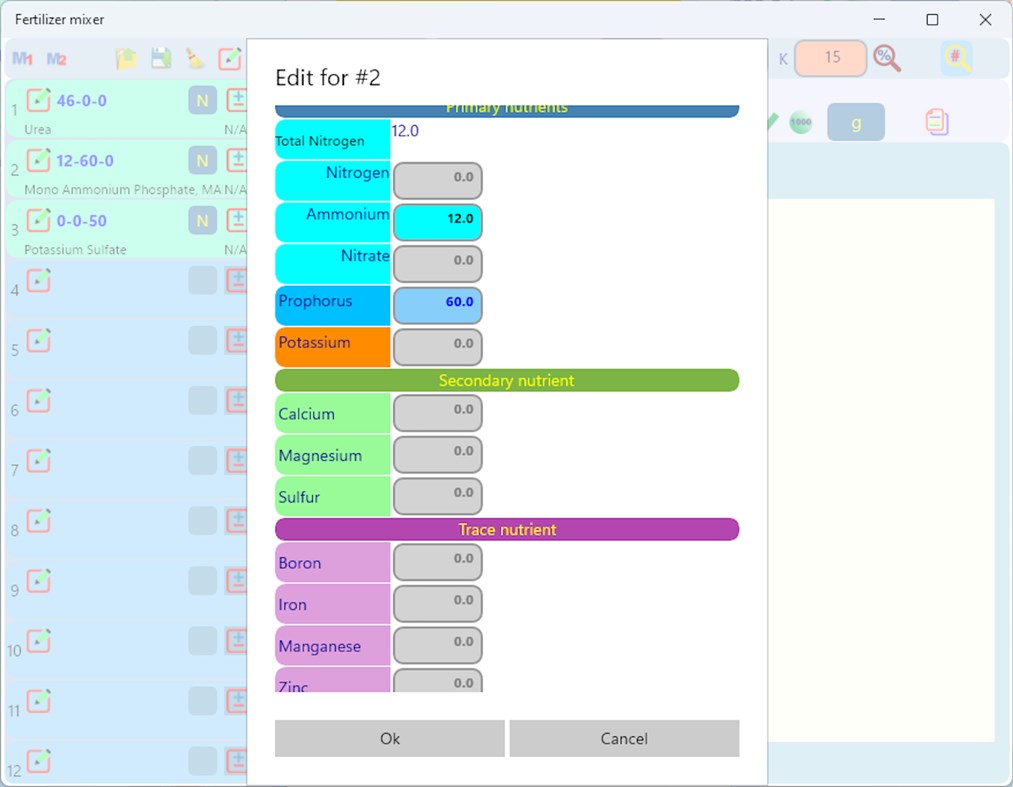Click the plus-minus stepper on the 12-60-0 row
Screen dimensions: 1013x787
tap(237, 160)
